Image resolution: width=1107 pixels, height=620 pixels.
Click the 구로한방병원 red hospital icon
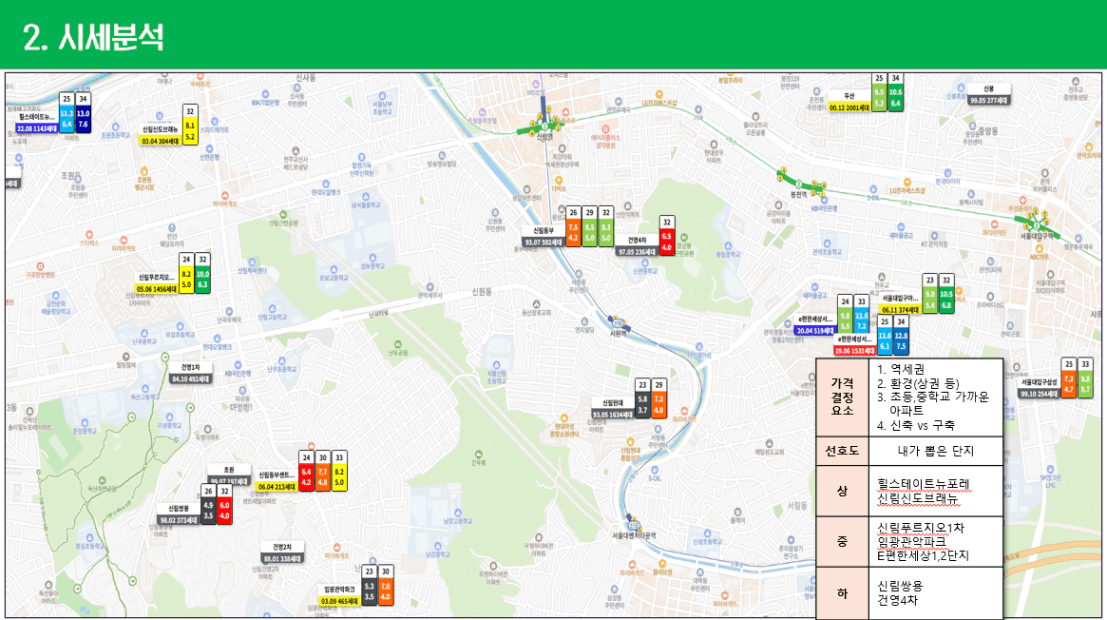pos(40,266)
